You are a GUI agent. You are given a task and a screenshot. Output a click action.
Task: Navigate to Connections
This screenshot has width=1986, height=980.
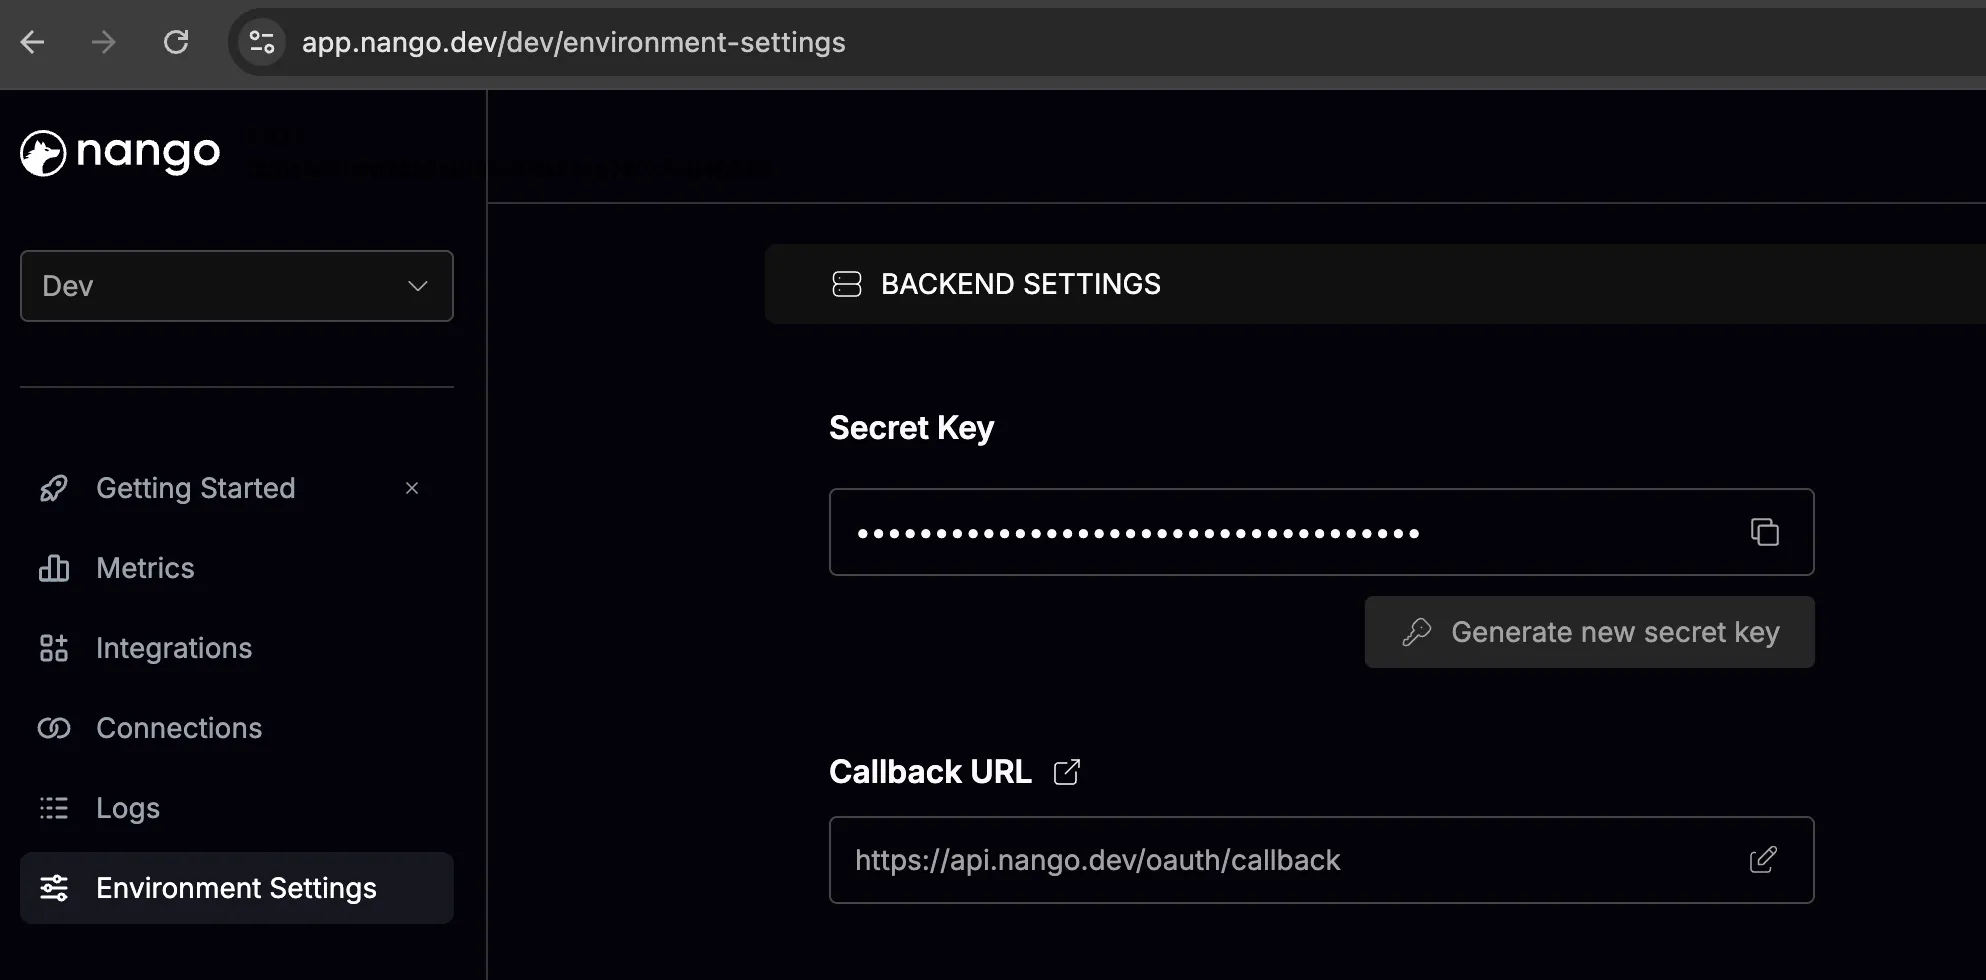pyautogui.click(x=179, y=728)
